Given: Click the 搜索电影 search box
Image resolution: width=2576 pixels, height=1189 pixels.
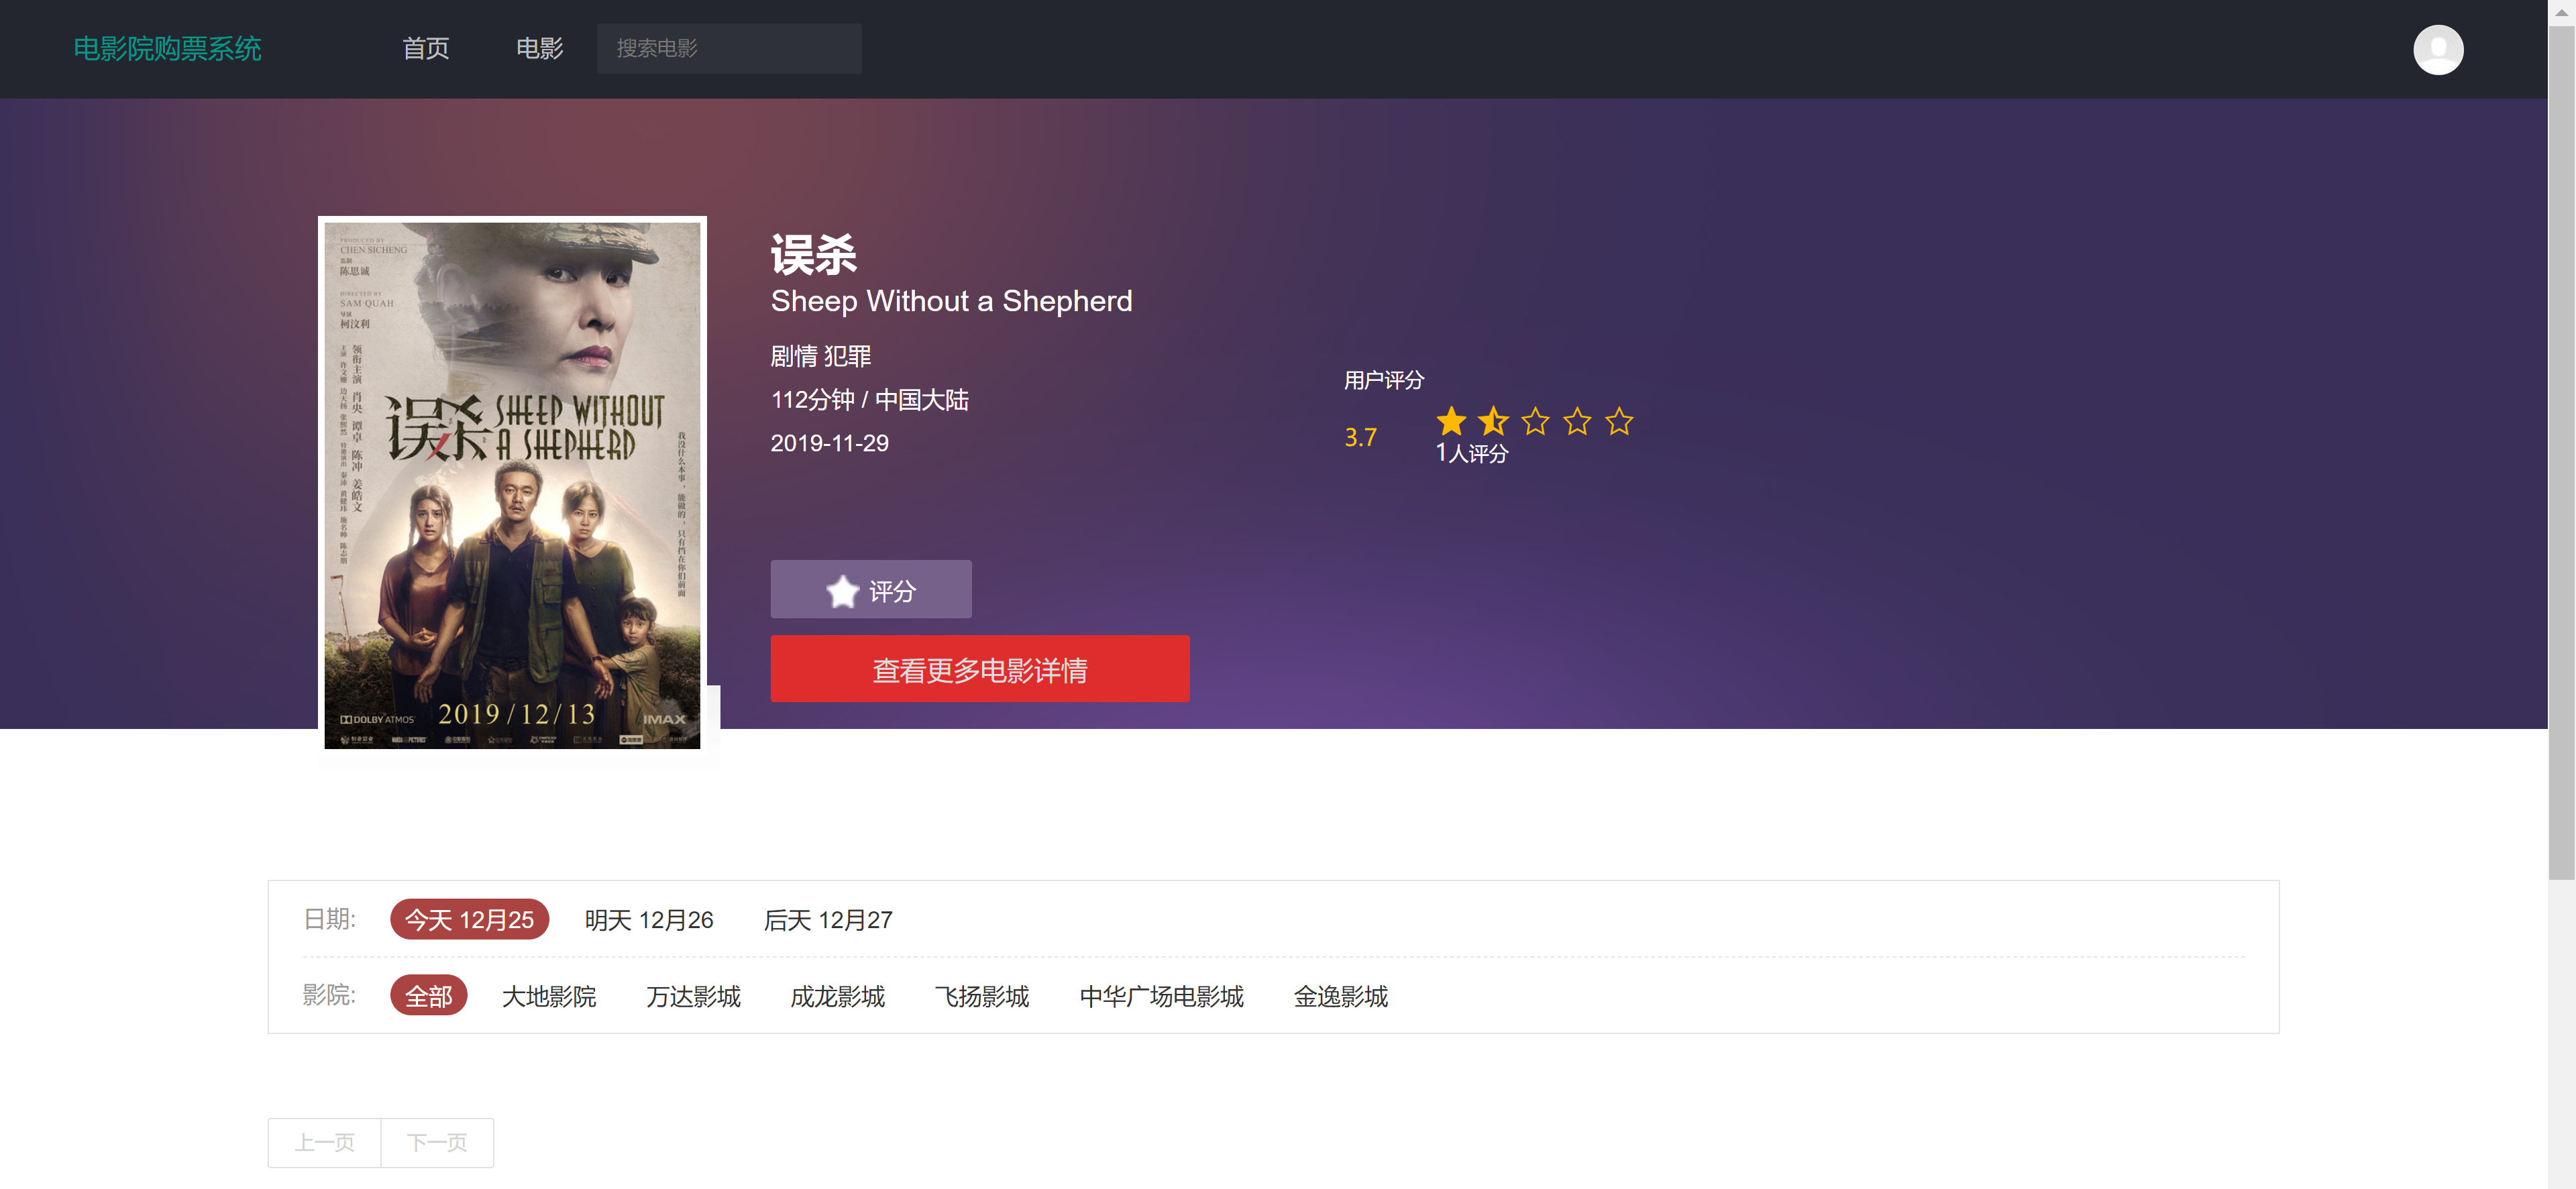Looking at the screenshot, I should point(729,48).
